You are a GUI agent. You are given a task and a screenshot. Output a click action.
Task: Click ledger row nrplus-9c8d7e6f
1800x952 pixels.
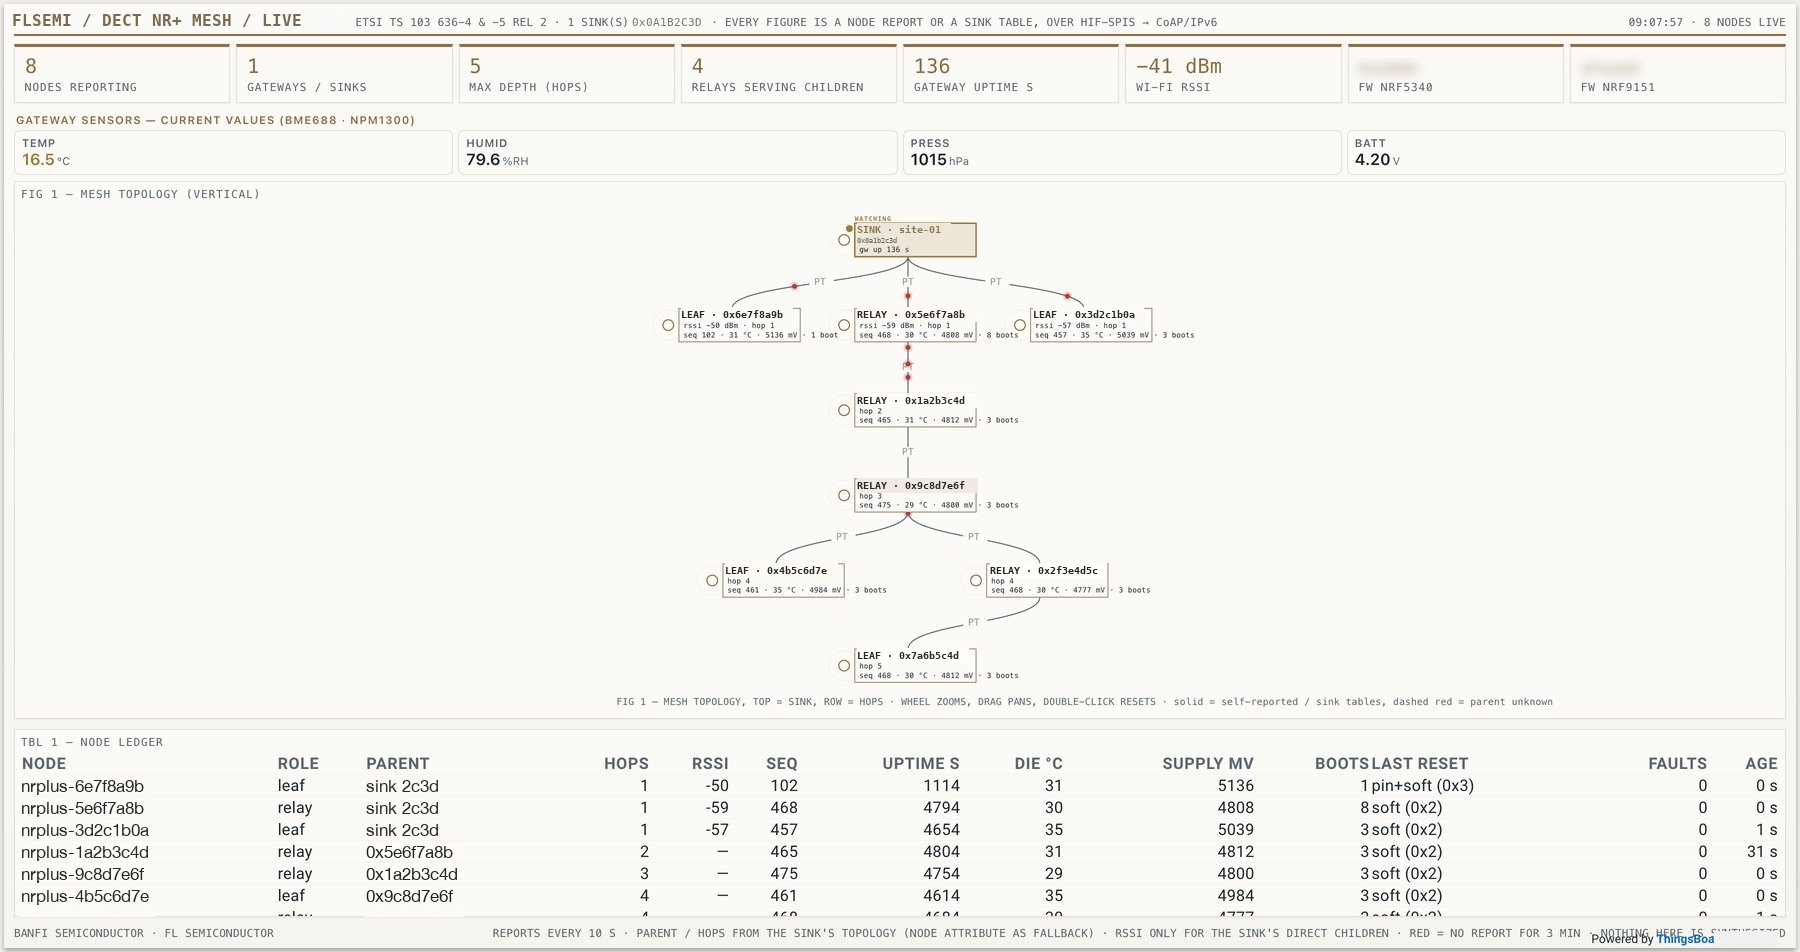pos(899,874)
